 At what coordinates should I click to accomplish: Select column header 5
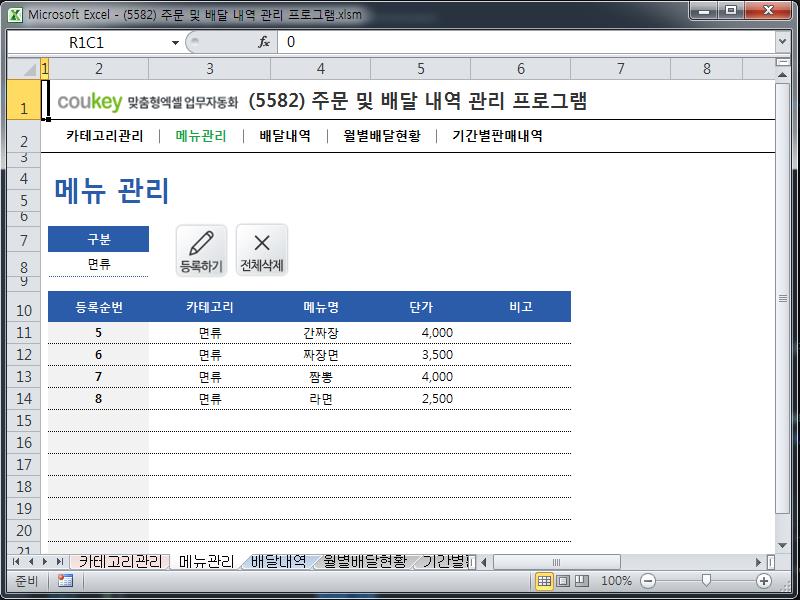pyautogui.click(x=420, y=68)
